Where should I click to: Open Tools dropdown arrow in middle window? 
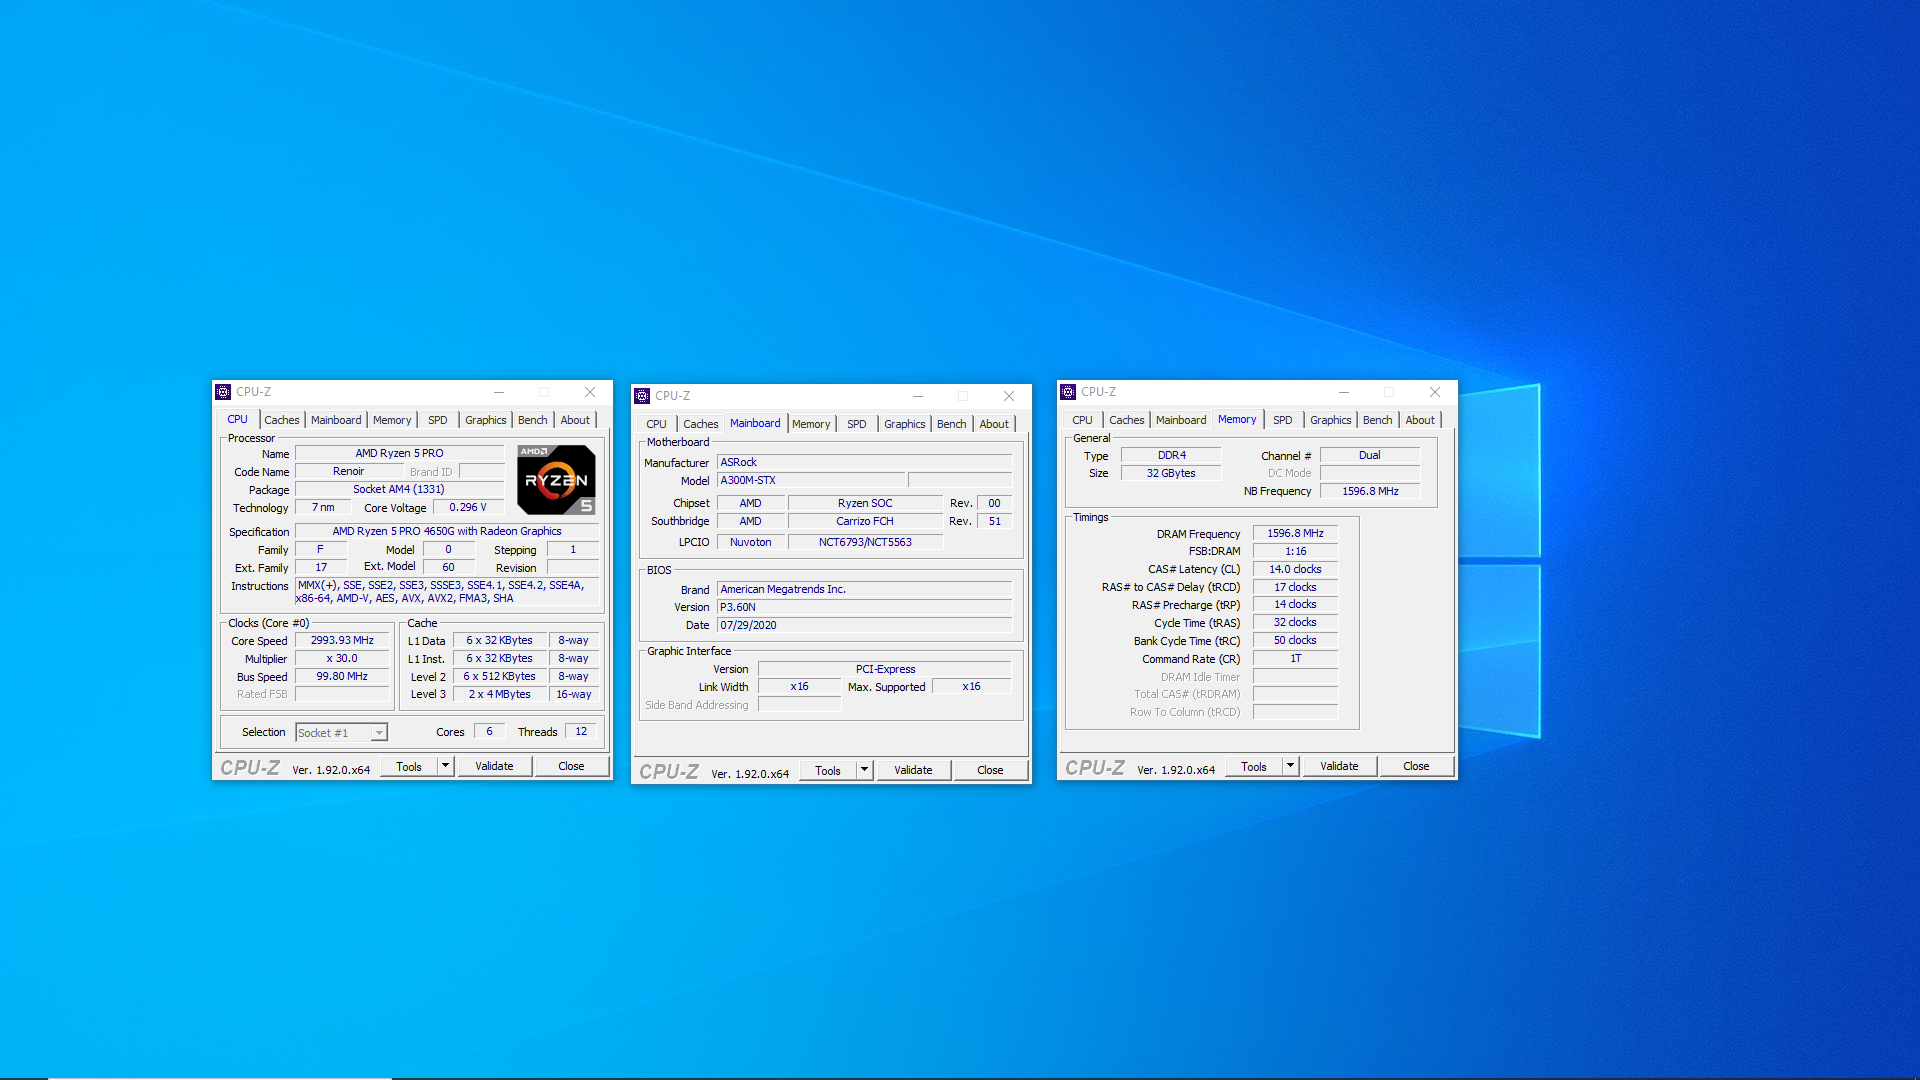pos(864,770)
